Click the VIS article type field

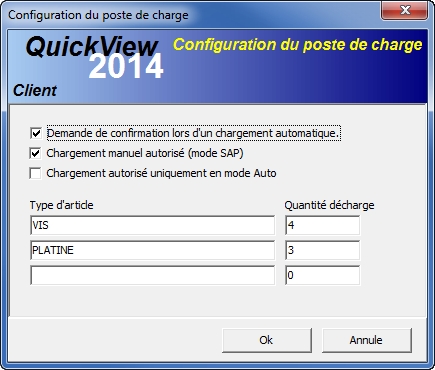152,225
